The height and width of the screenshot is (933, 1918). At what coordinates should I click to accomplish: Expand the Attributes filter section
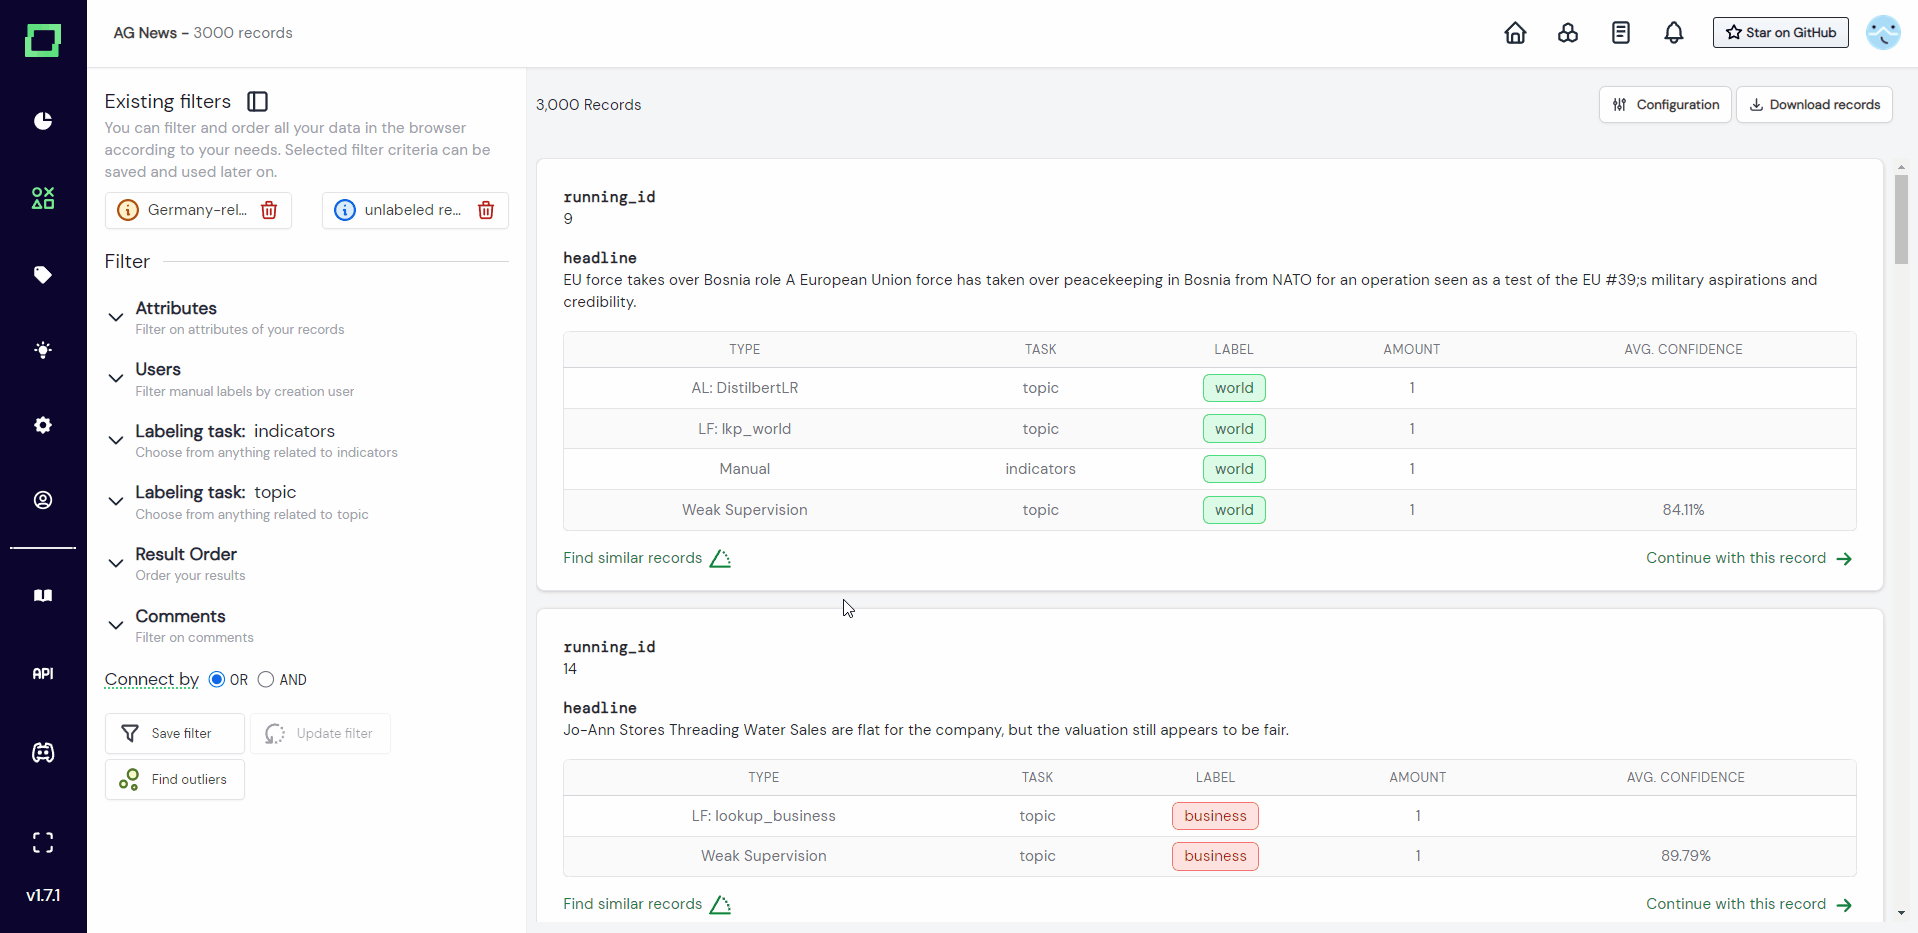(116, 317)
